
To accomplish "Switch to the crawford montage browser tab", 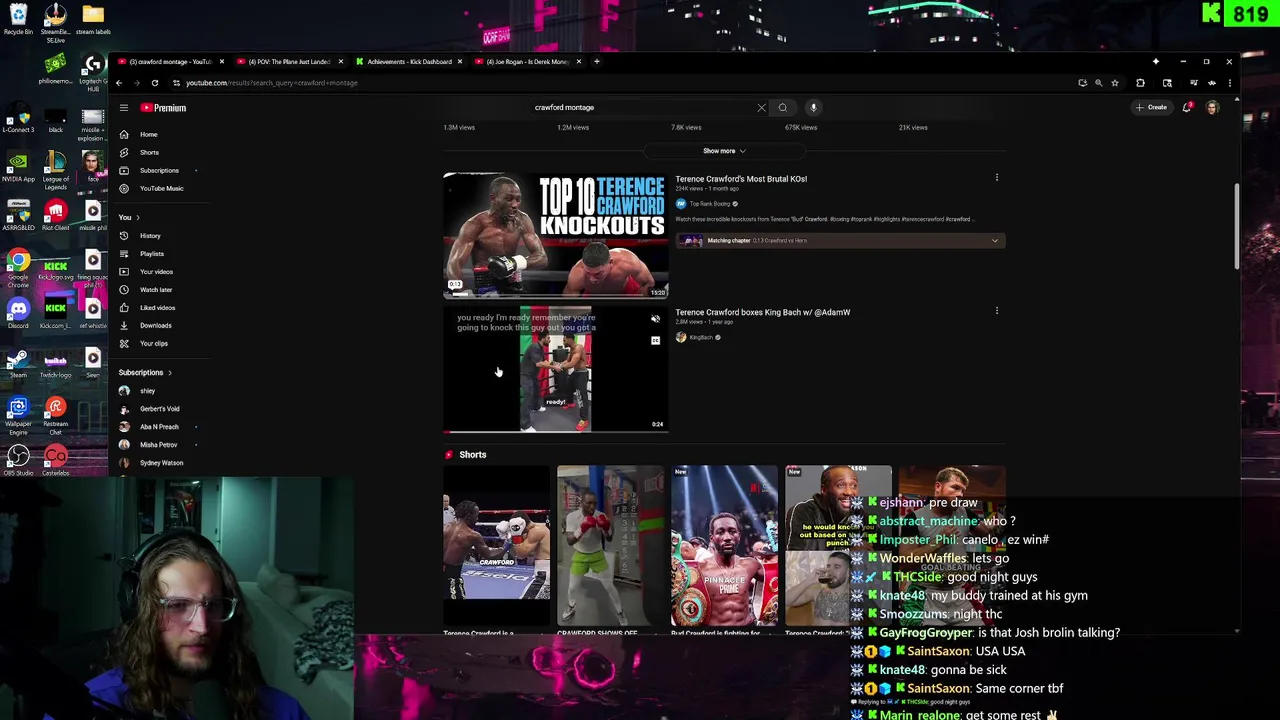I will pos(170,62).
